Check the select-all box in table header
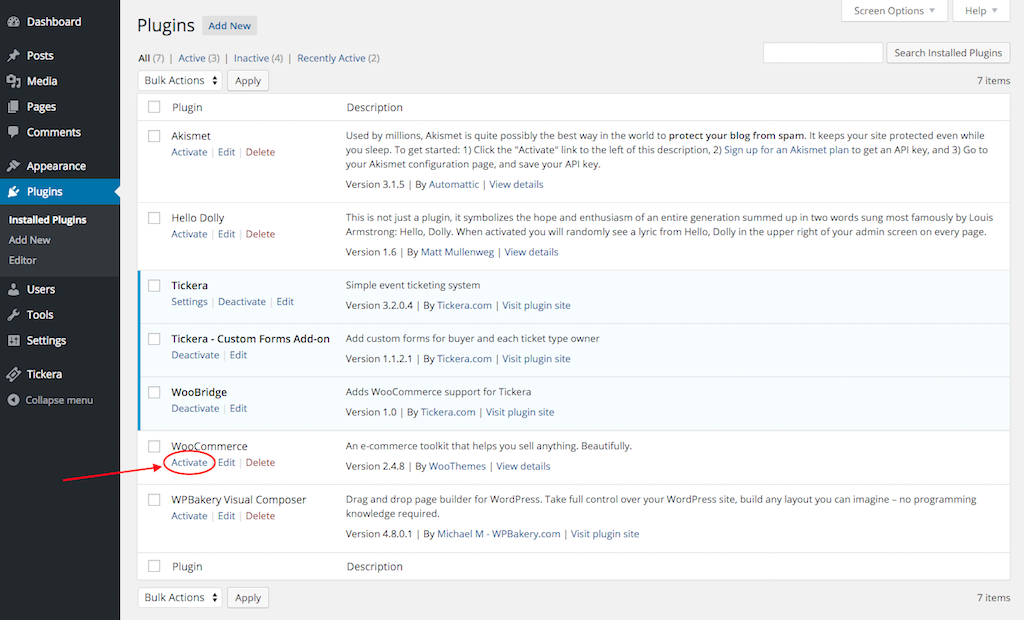The image size is (1024, 620). pyautogui.click(x=154, y=106)
